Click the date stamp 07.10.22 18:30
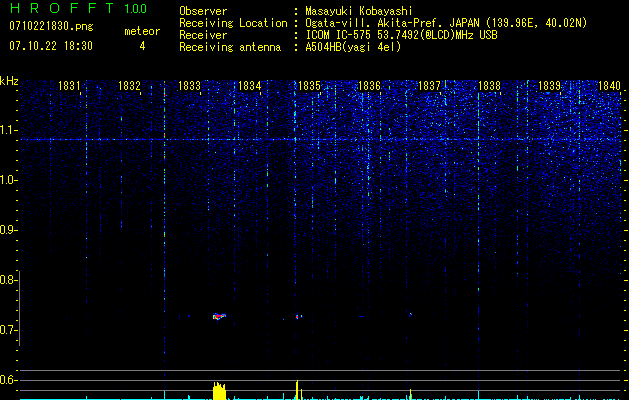The image size is (629, 400). 51,46
